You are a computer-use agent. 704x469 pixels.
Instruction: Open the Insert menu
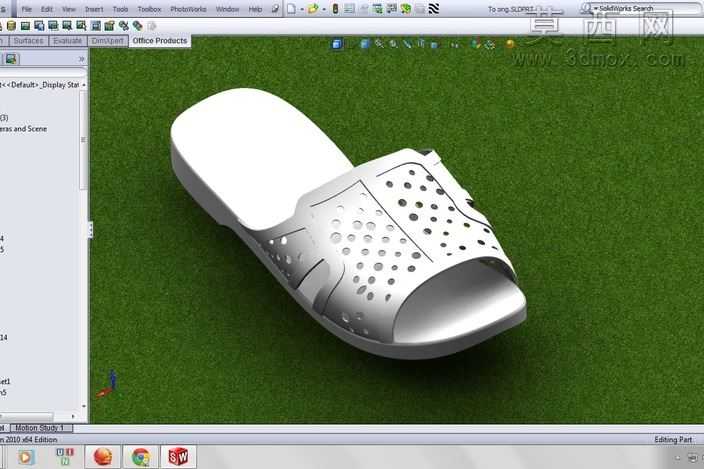(94, 9)
